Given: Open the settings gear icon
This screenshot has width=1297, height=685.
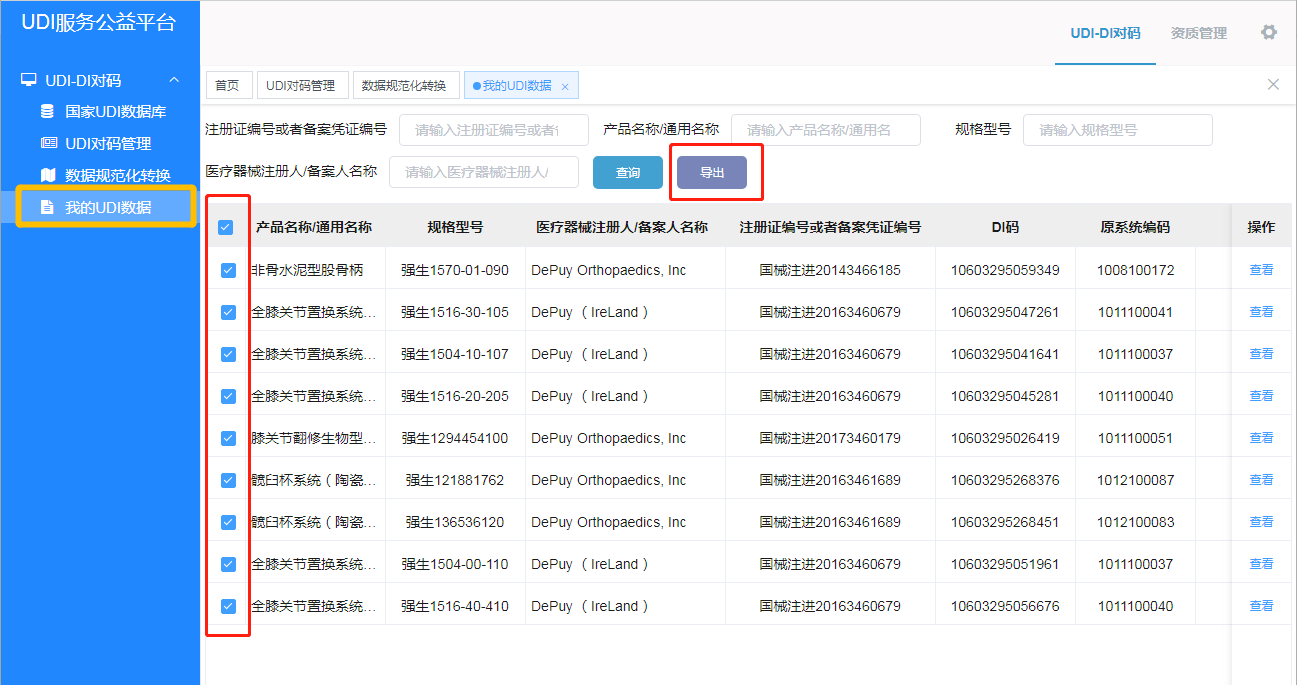Looking at the screenshot, I should point(1268,32).
